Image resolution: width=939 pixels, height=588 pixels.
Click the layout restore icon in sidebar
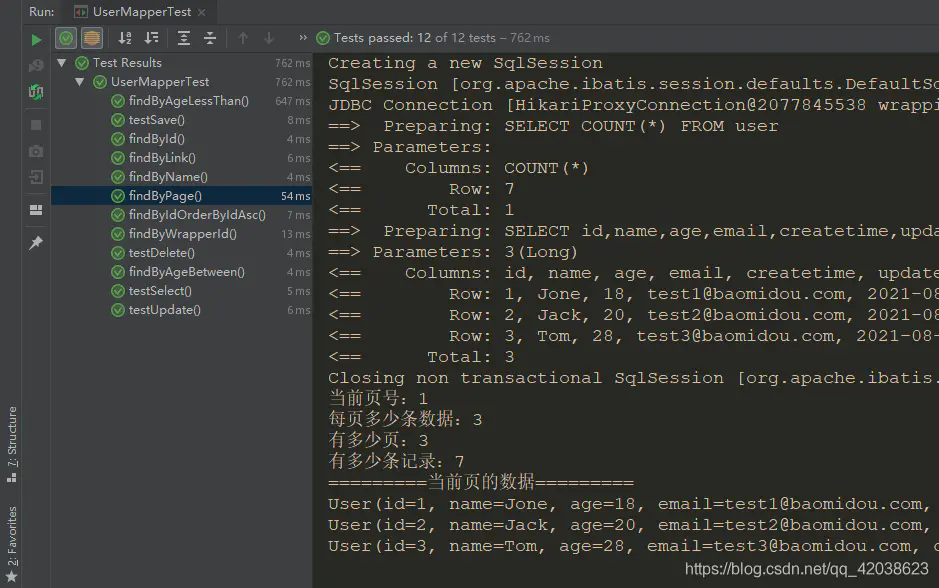36,210
